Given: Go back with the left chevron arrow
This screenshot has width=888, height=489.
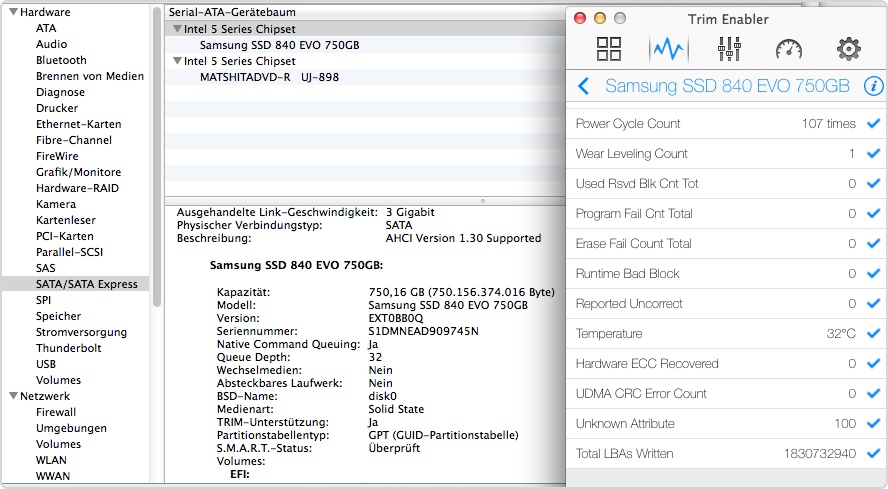Looking at the screenshot, I should (x=584, y=87).
